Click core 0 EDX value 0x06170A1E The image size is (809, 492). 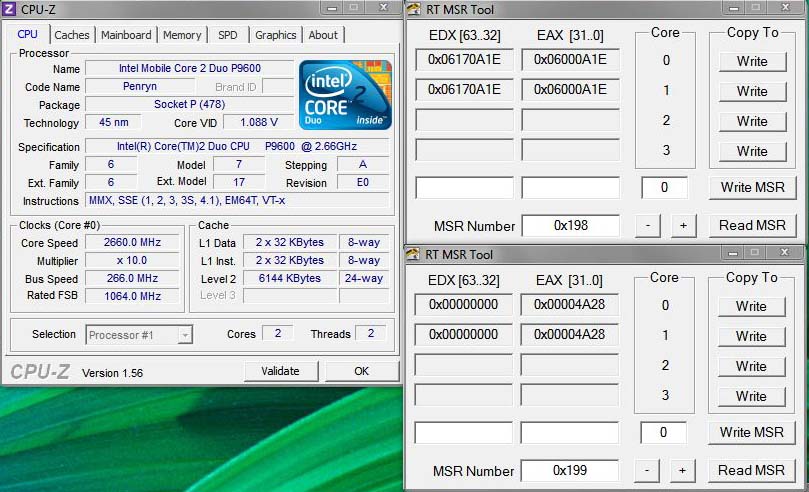464,60
